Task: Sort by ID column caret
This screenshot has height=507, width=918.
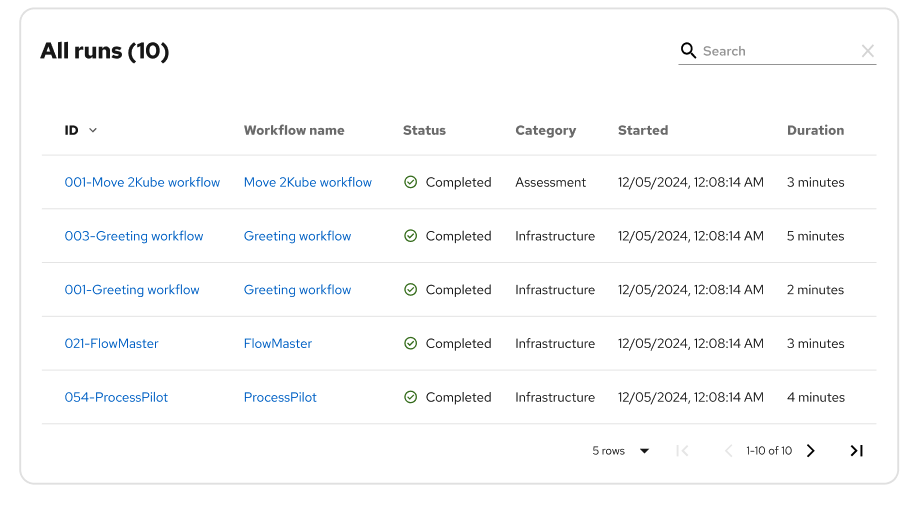Action: [x=93, y=130]
